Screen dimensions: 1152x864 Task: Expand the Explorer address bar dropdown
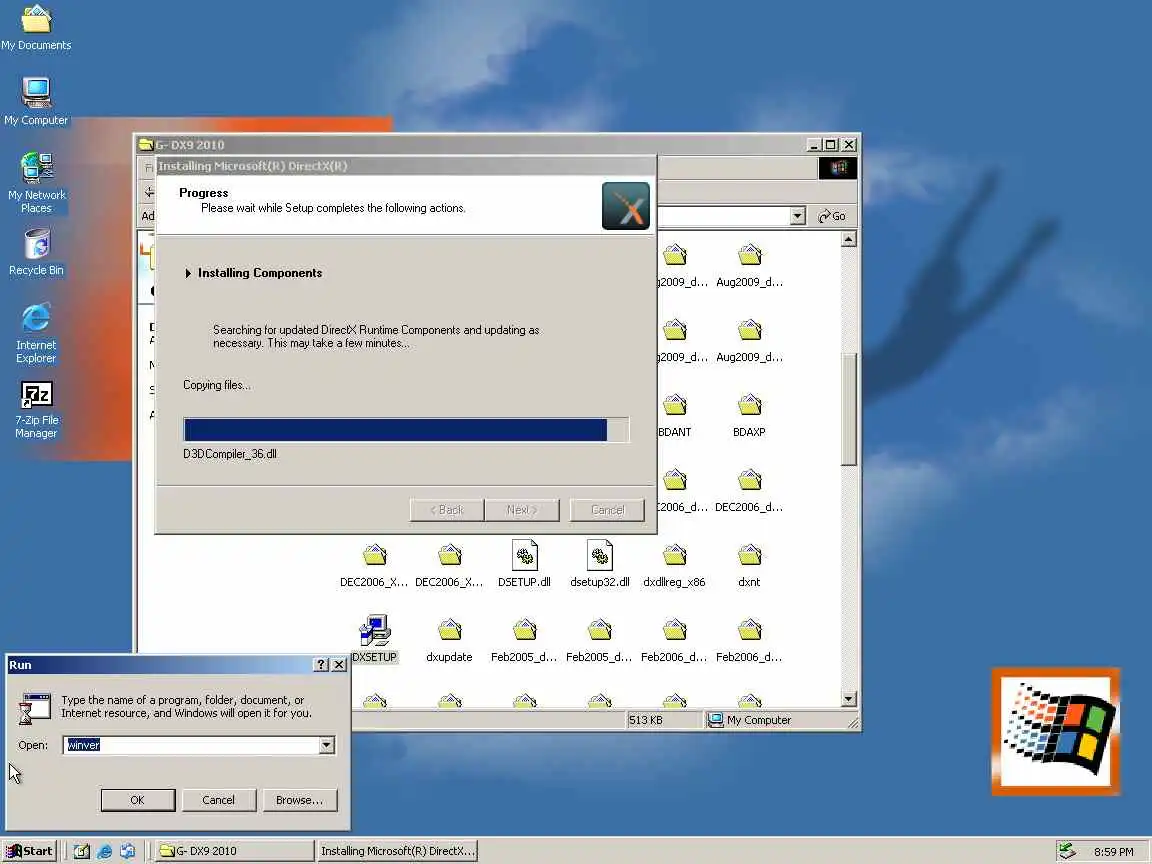[x=798, y=216]
